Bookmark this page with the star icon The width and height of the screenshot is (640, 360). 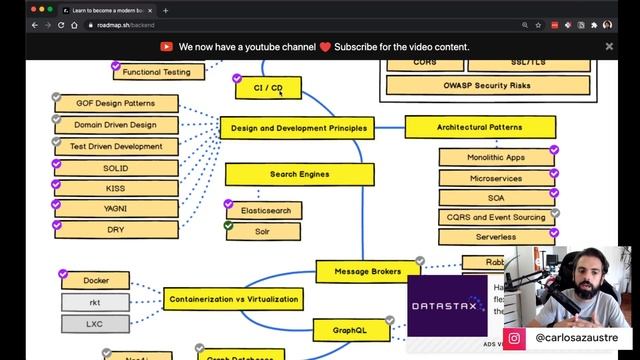[x=538, y=25]
